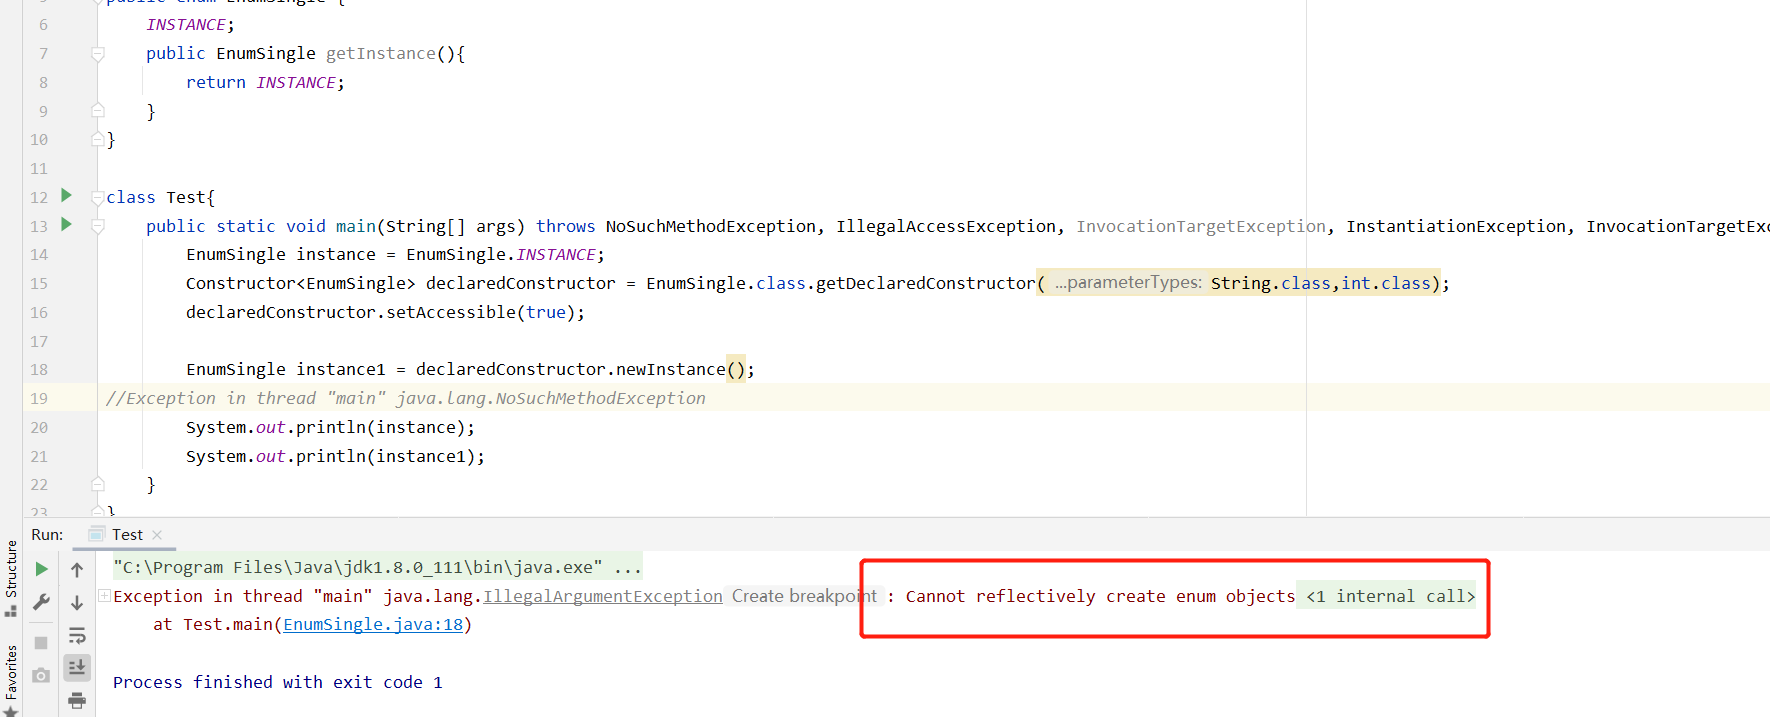Select the Test tab in Run panel
The width and height of the screenshot is (1770, 717).
point(127,535)
